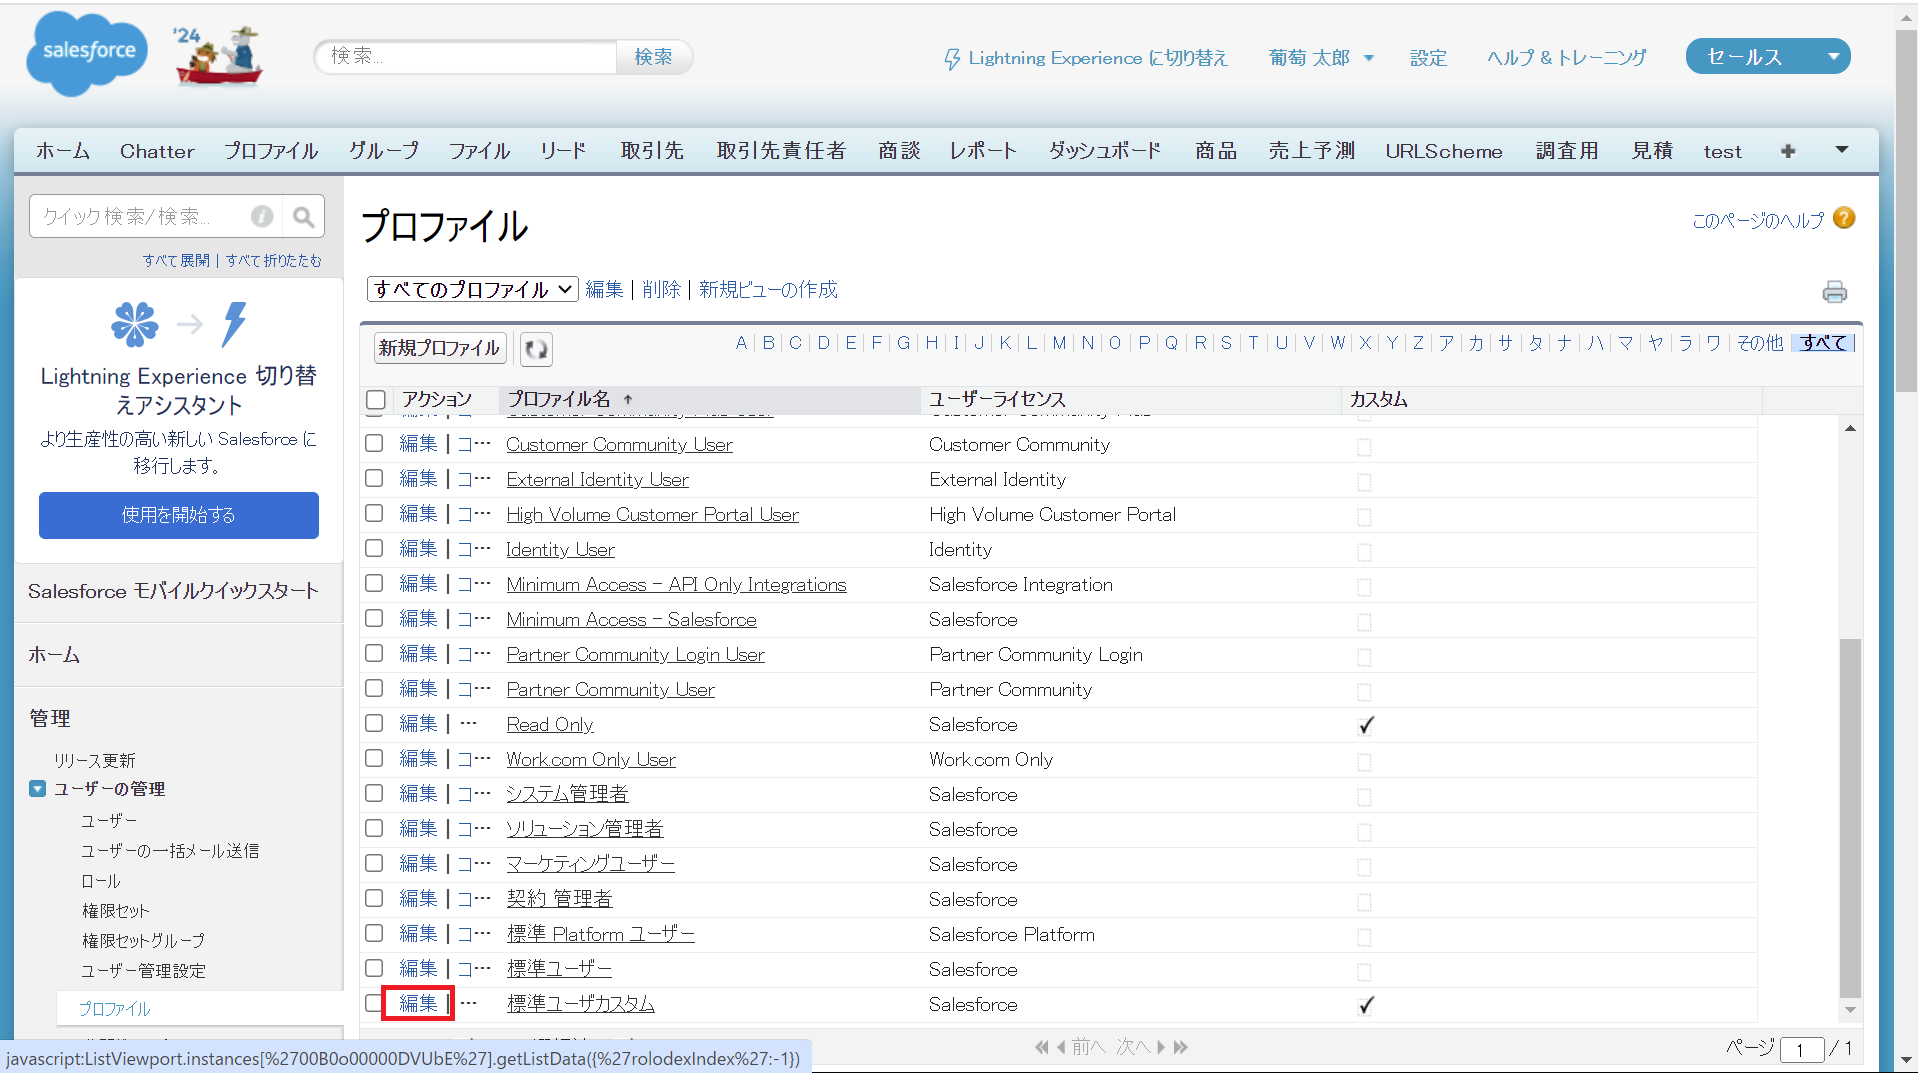Open 権限セット in setup tree

pyautogui.click(x=116, y=911)
